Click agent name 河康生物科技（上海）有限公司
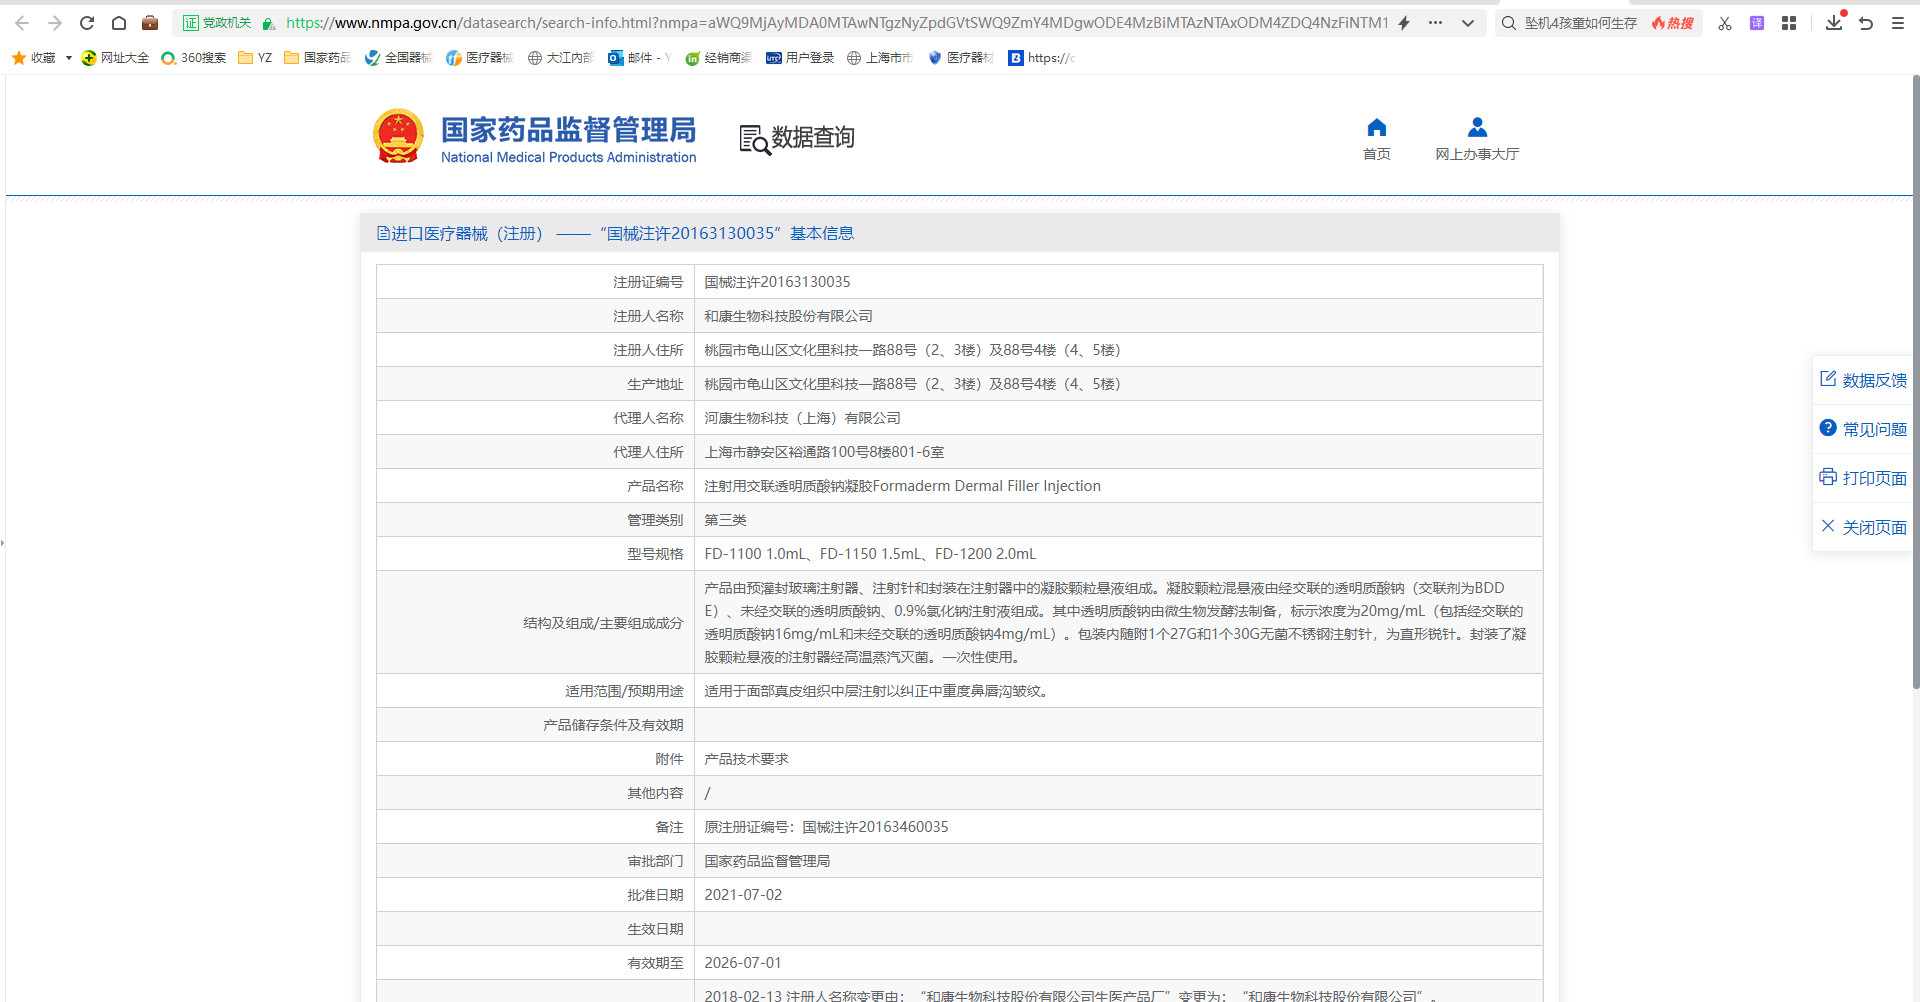Screen dimensions: 1920x1002 [x=802, y=418]
